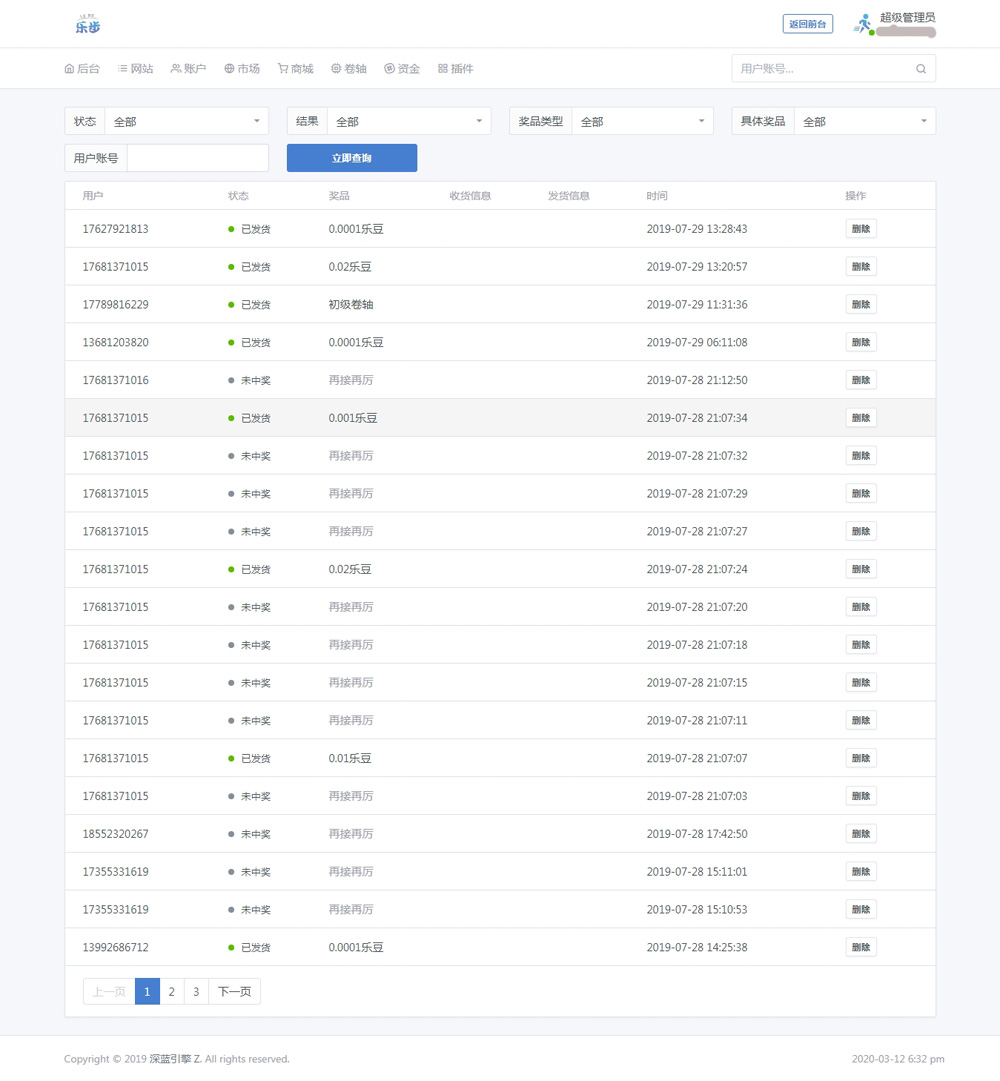Open the 后台 home menu
The image size is (1000, 1081).
(82, 69)
